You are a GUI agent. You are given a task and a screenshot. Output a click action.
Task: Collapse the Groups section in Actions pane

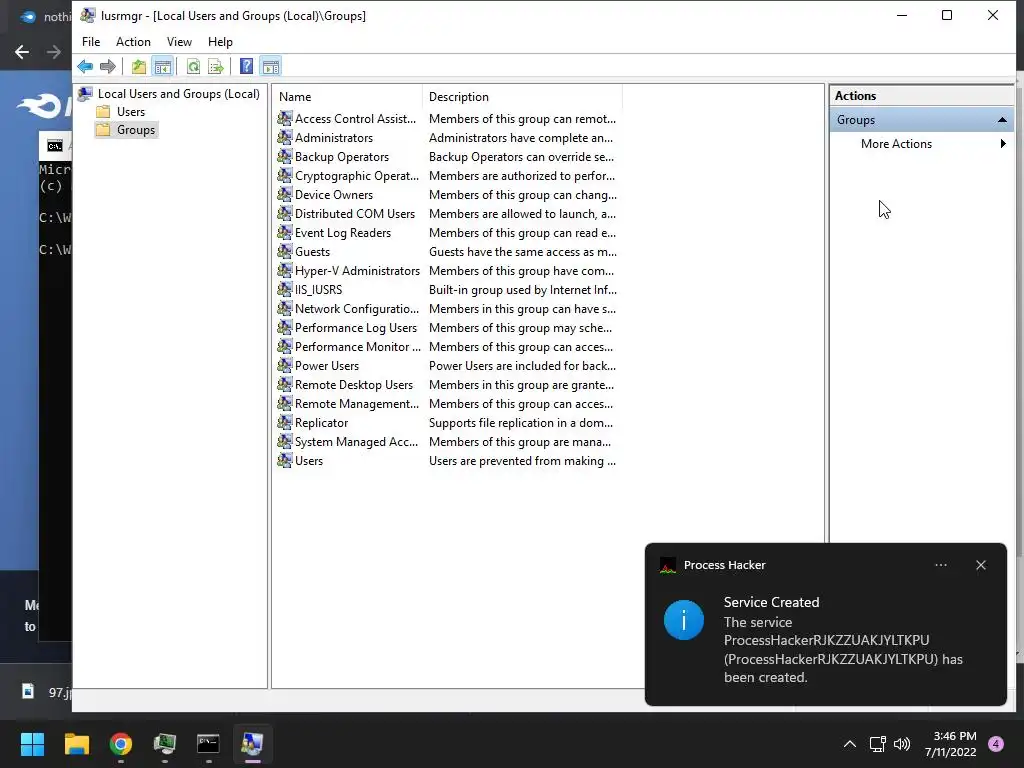coord(1002,120)
